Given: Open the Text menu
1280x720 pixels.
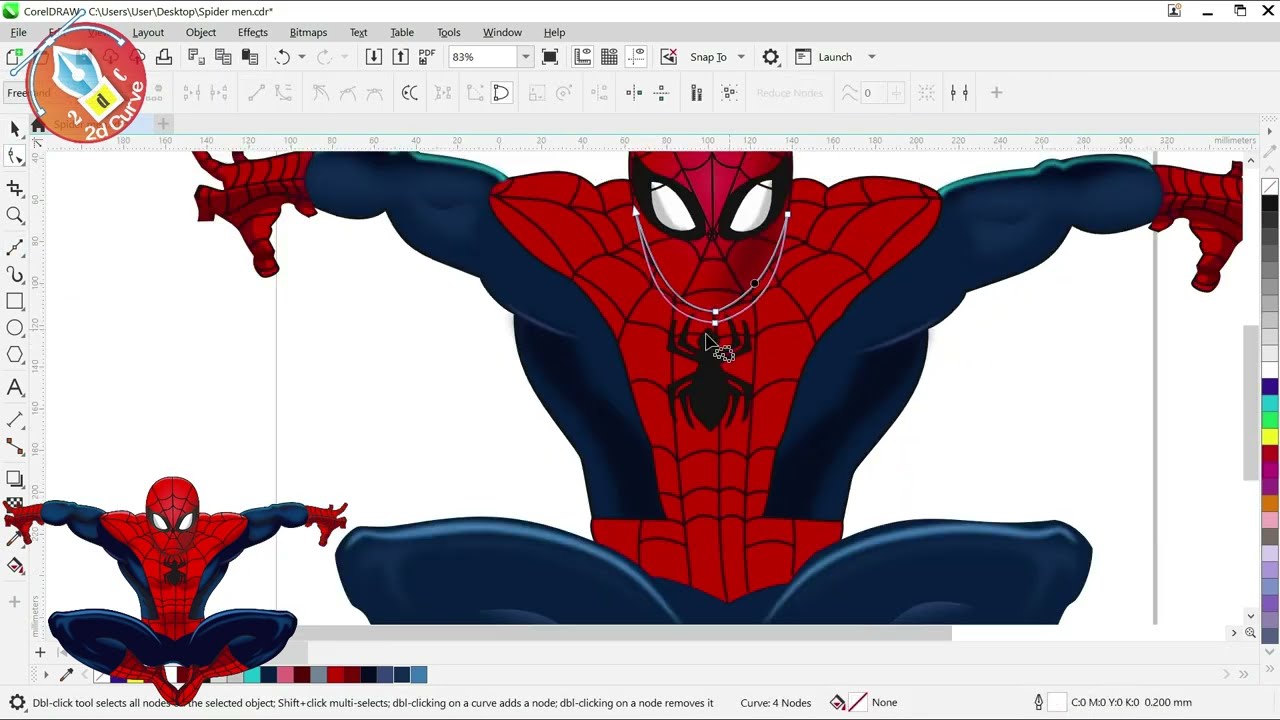Looking at the screenshot, I should 358,32.
